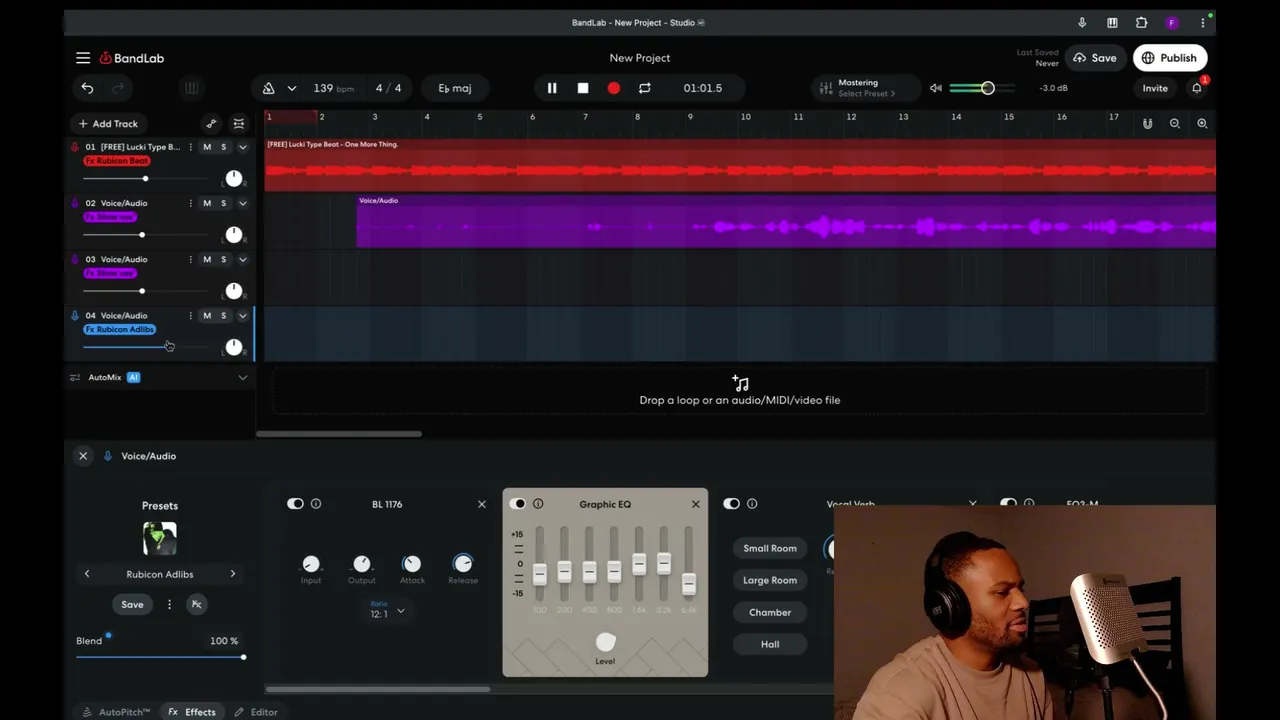Open options menu for track 04

(190, 315)
